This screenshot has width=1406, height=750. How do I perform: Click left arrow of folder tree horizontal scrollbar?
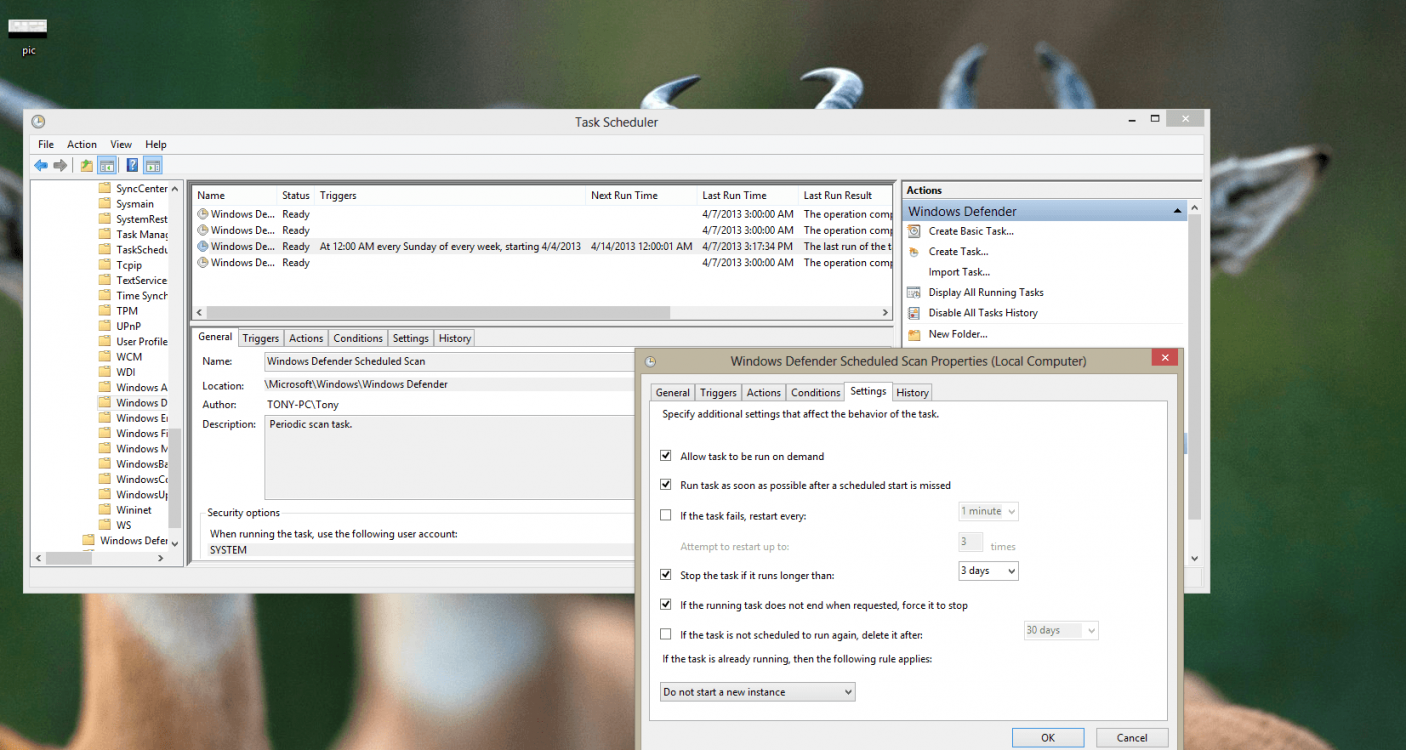tap(39, 559)
